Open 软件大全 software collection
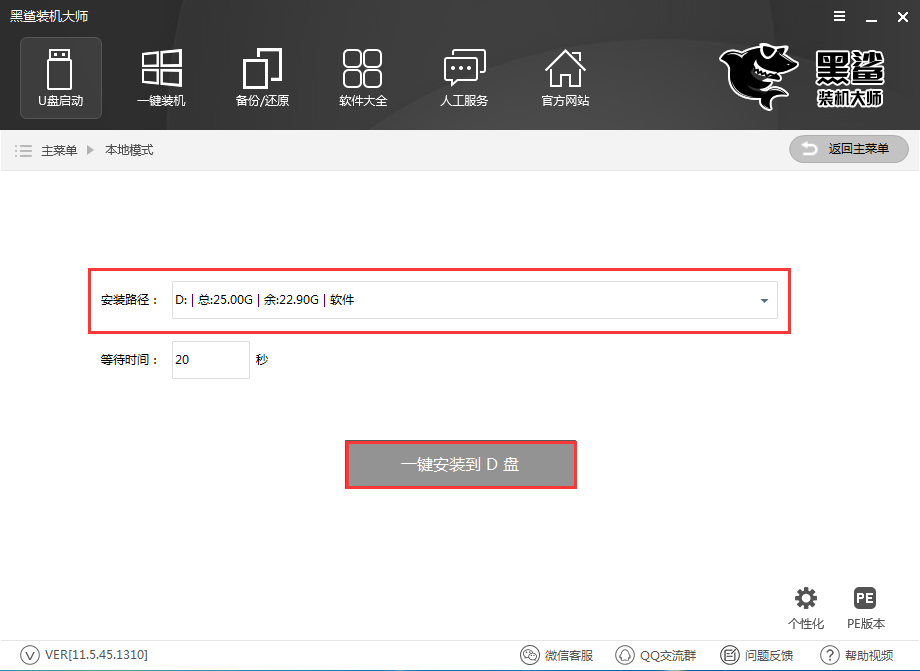 [x=362, y=76]
